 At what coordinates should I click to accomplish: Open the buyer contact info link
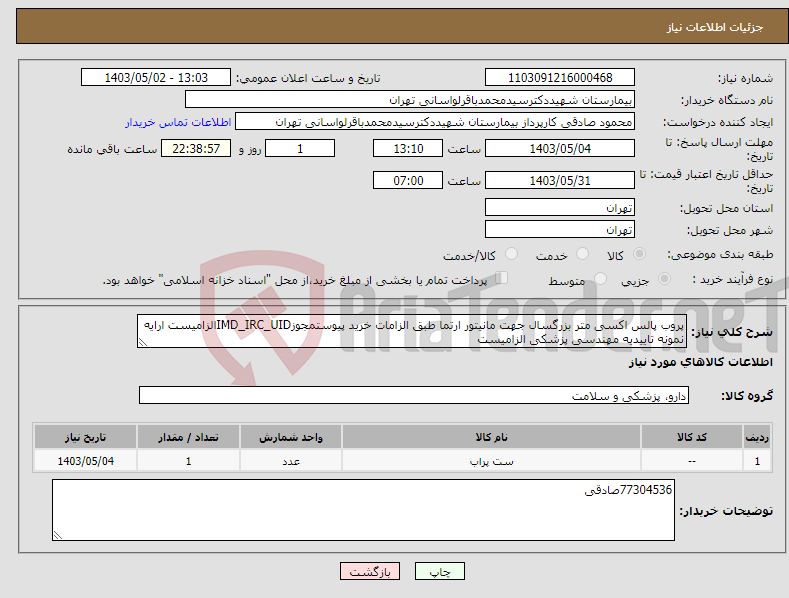[178, 122]
